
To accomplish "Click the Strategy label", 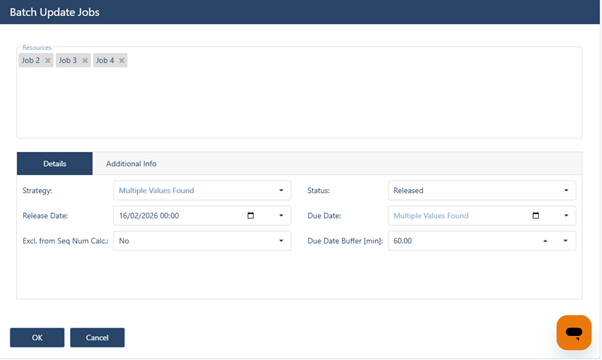I will (37, 190).
